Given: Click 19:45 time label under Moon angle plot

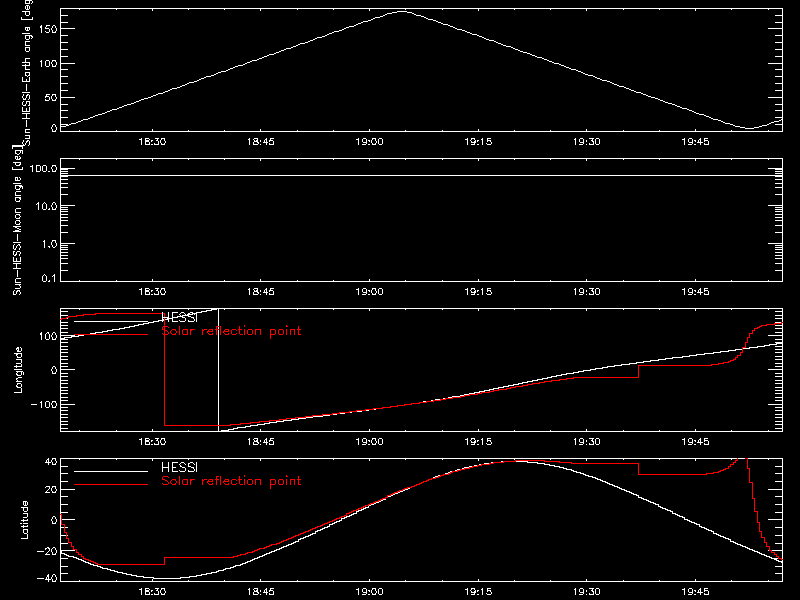Looking at the screenshot, I should click(x=695, y=291).
